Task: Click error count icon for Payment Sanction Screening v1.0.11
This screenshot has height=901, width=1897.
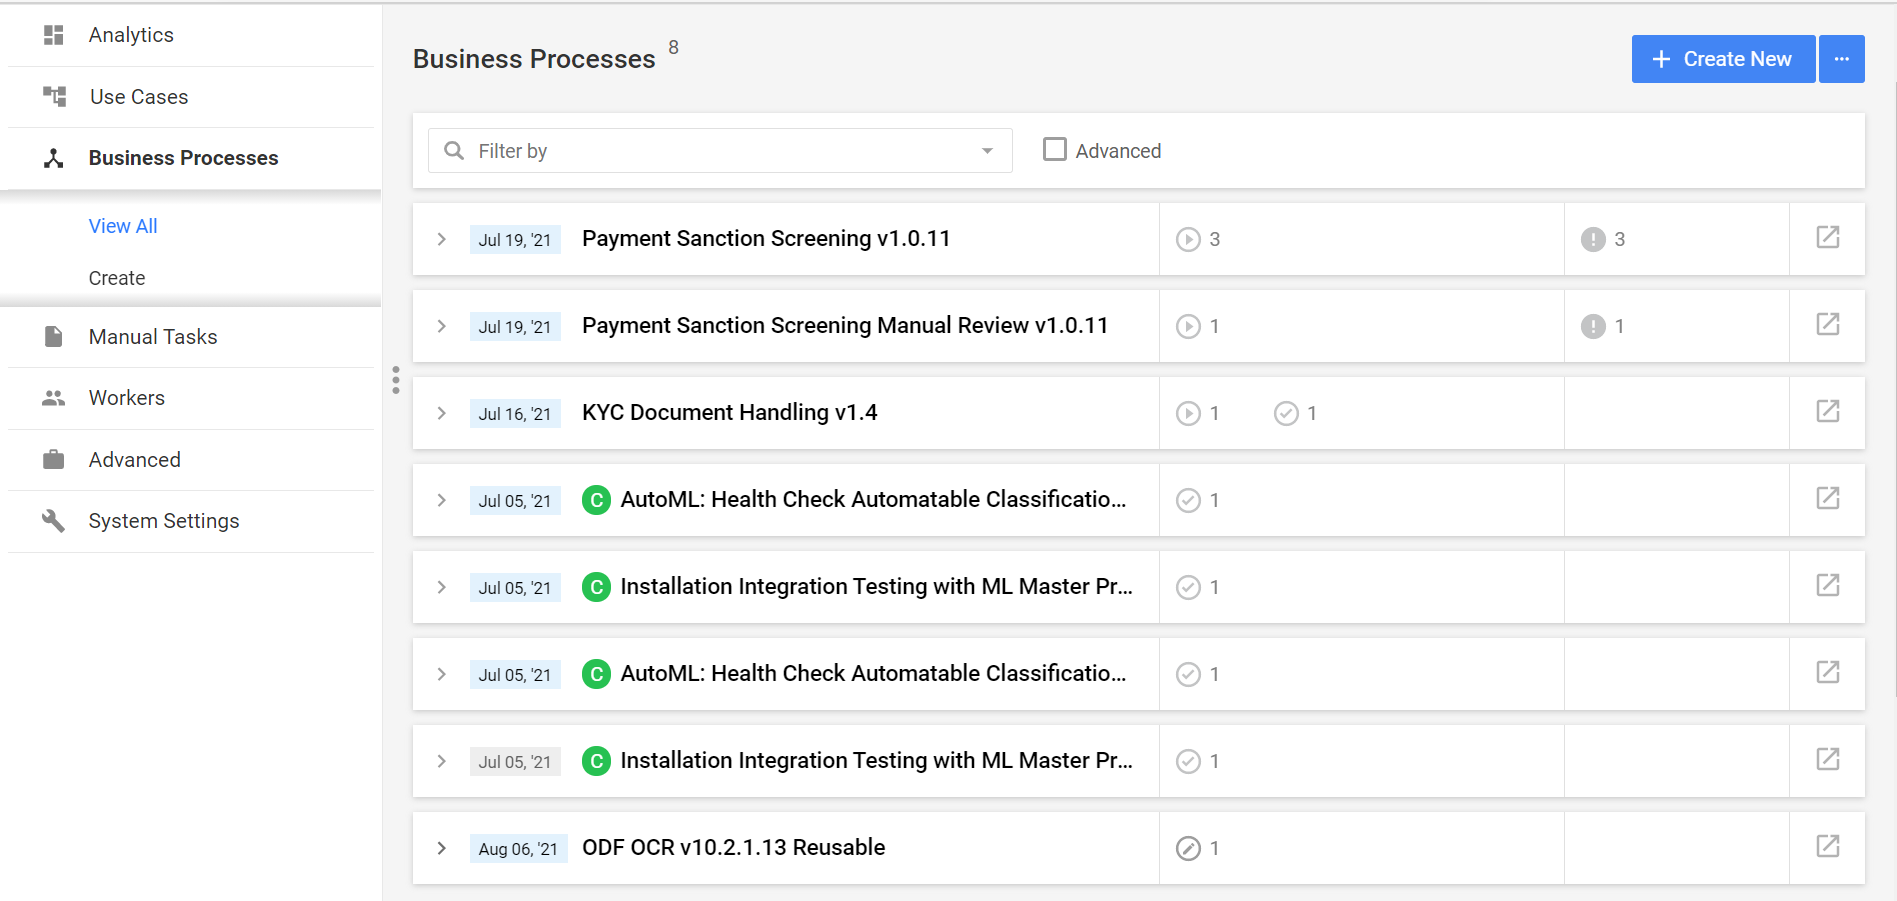Action: click(x=1593, y=239)
